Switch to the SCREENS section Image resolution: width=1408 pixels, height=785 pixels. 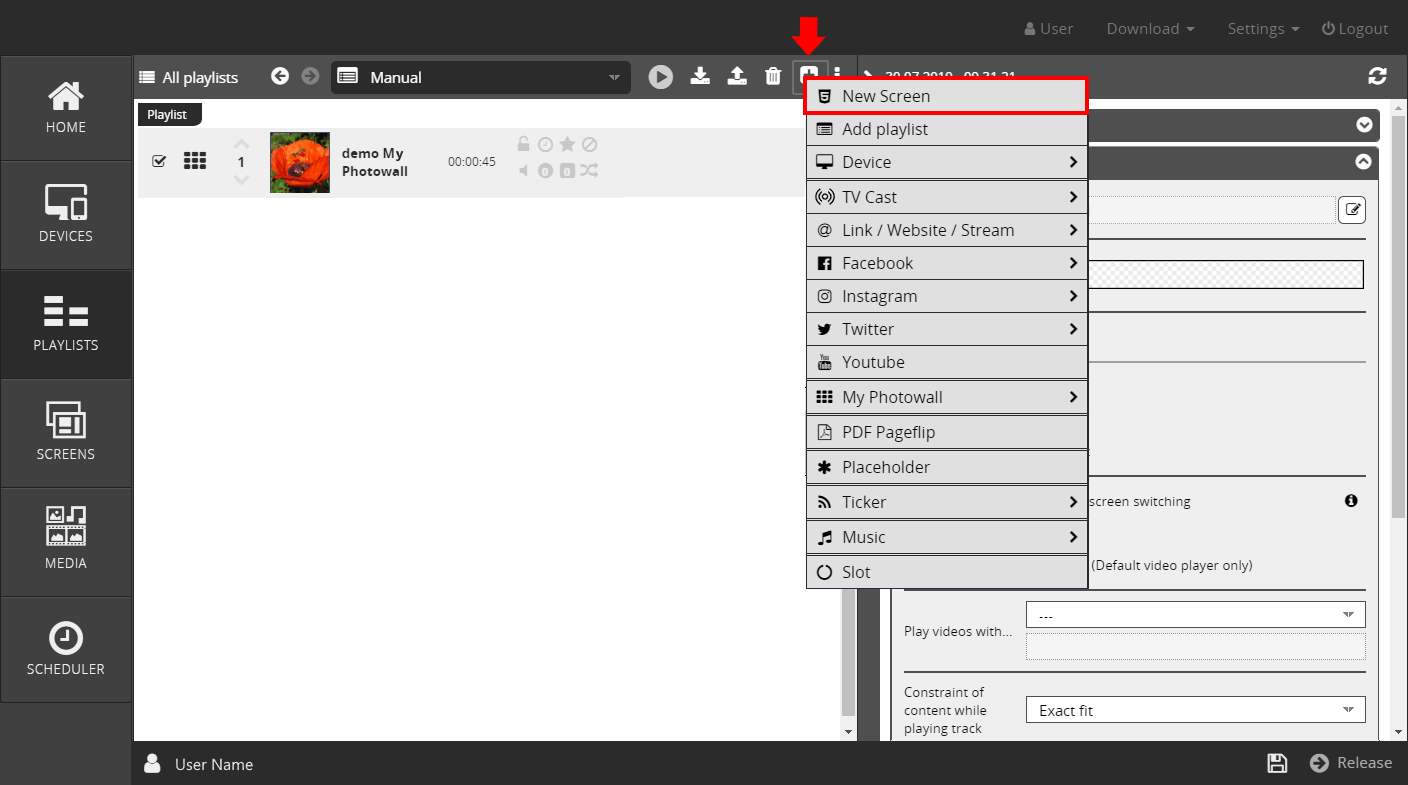coord(66,433)
